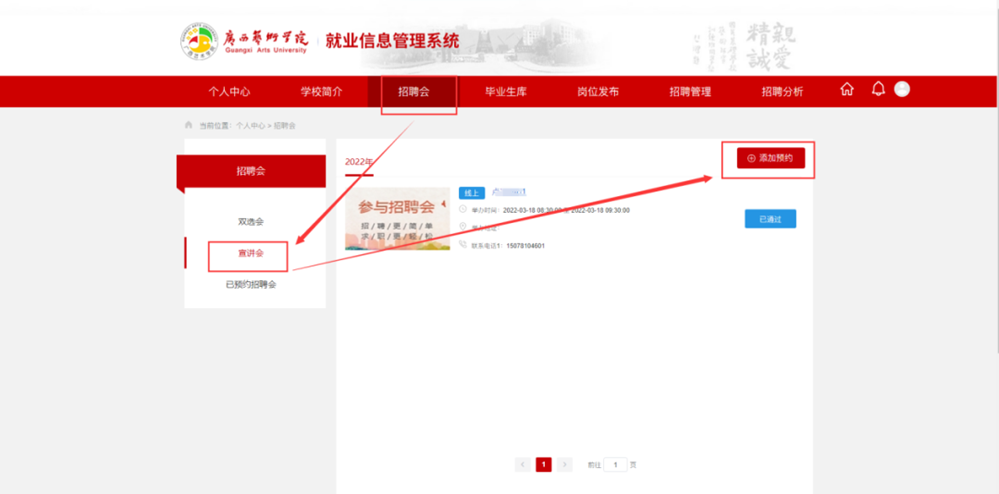Open 已预约招聘会 in the sidebar

pos(251,285)
